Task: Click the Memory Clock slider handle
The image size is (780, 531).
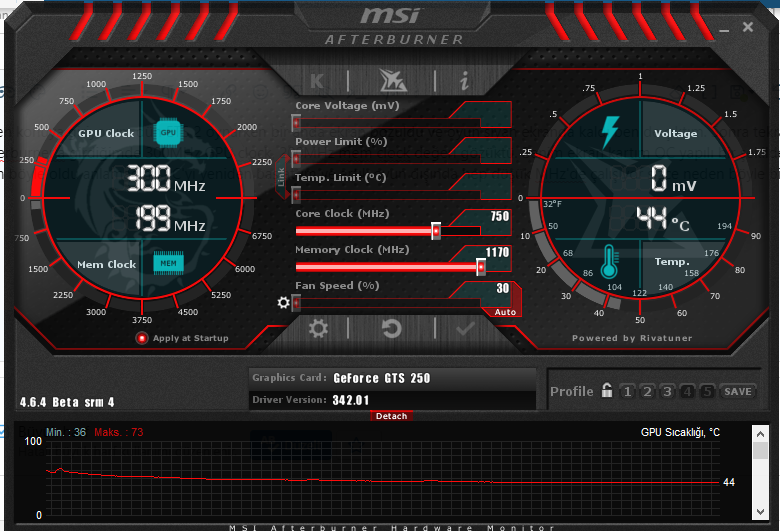Action: (481, 267)
